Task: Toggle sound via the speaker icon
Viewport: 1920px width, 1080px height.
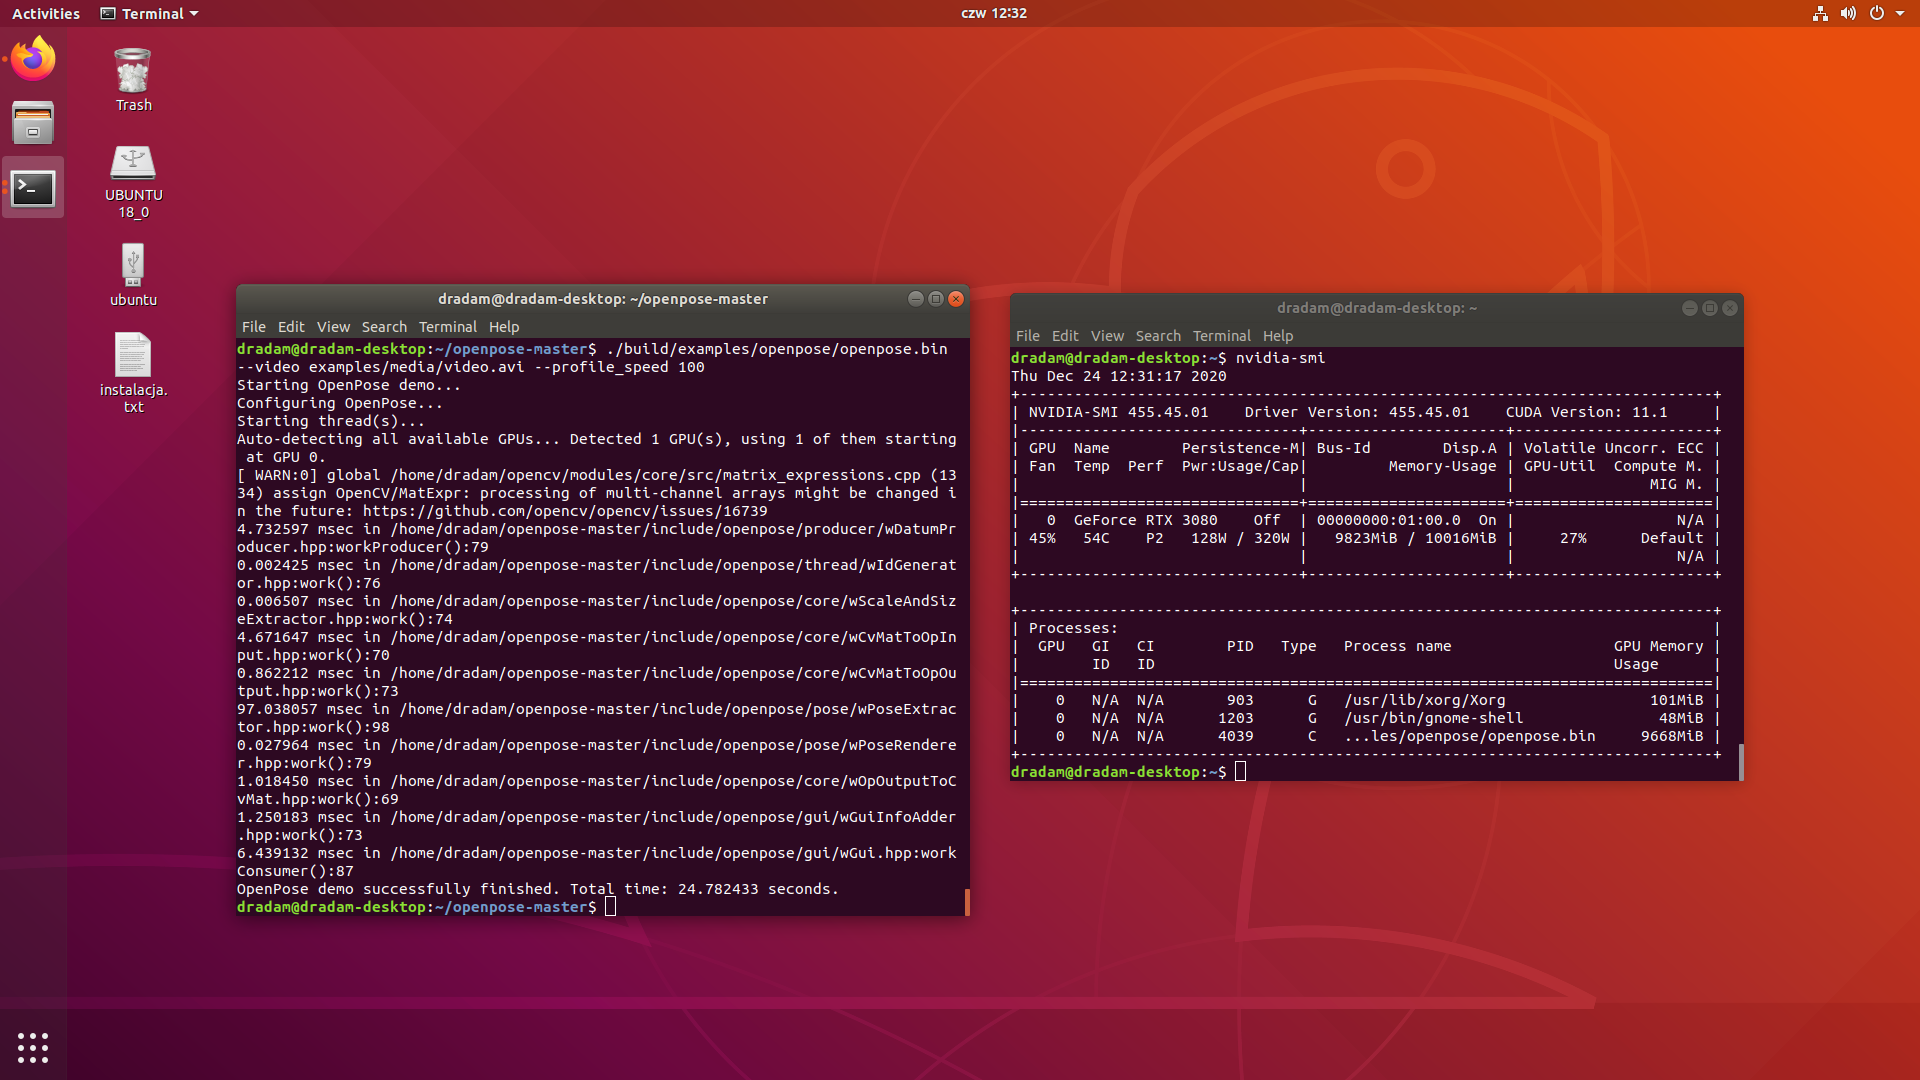Action: tap(1848, 13)
